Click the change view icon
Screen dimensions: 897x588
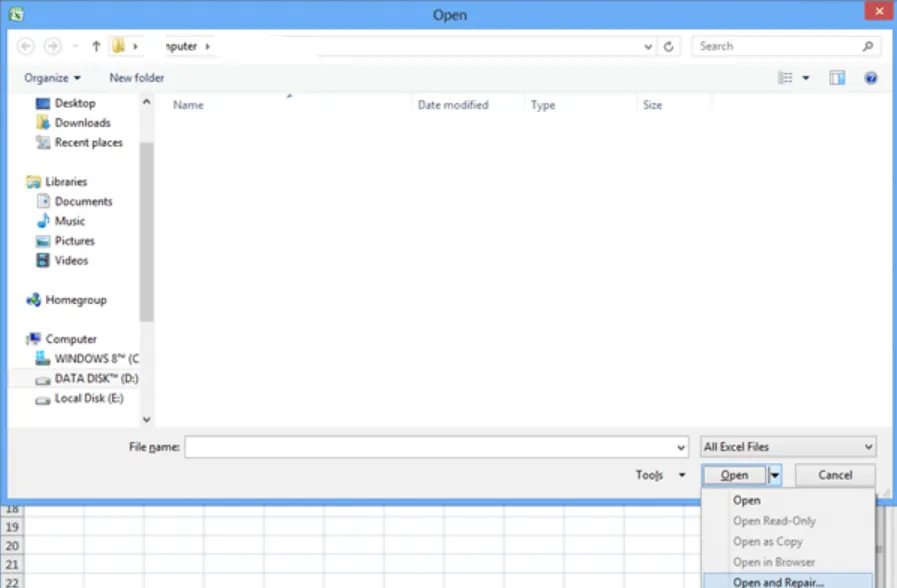(x=786, y=78)
